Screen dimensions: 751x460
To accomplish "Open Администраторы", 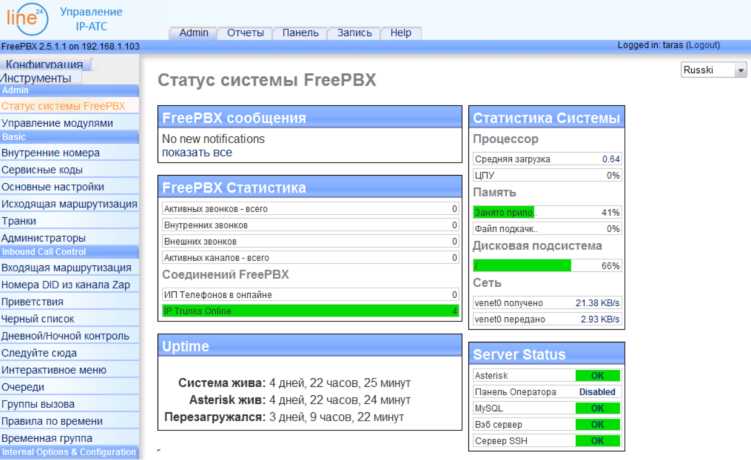I will click(x=43, y=238).
